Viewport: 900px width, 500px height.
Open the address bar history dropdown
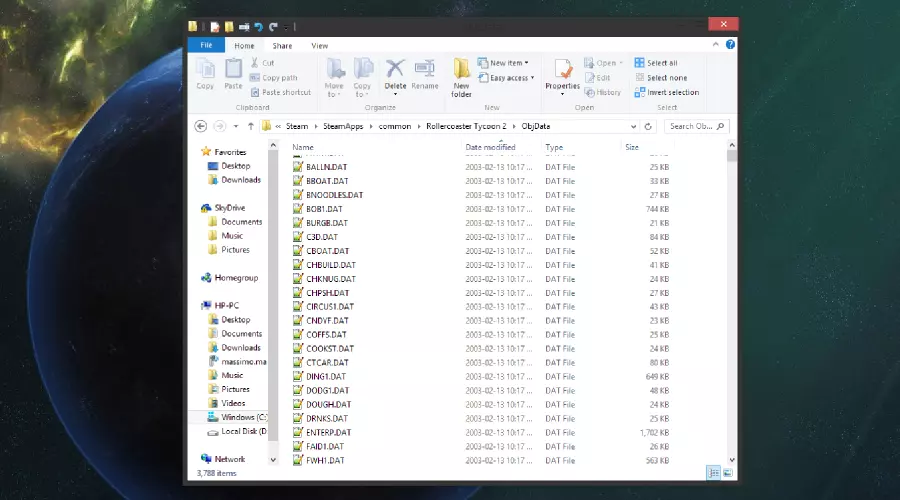point(633,126)
